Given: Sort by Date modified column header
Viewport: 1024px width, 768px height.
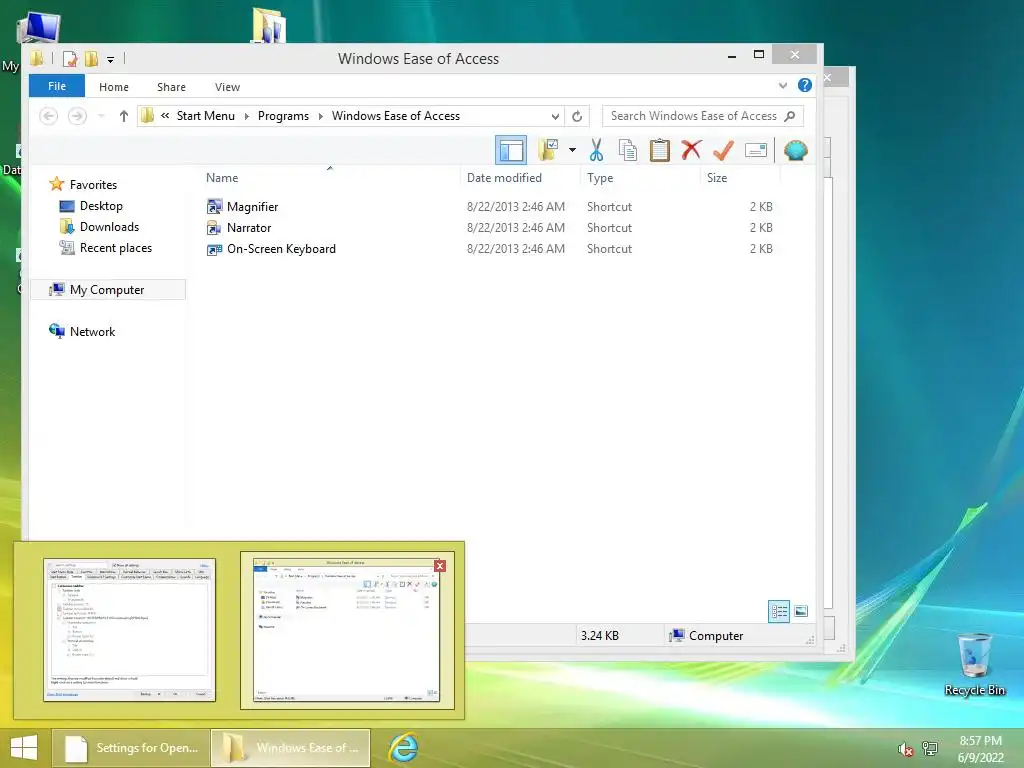Looking at the screenshot, I should click(504, 178).
